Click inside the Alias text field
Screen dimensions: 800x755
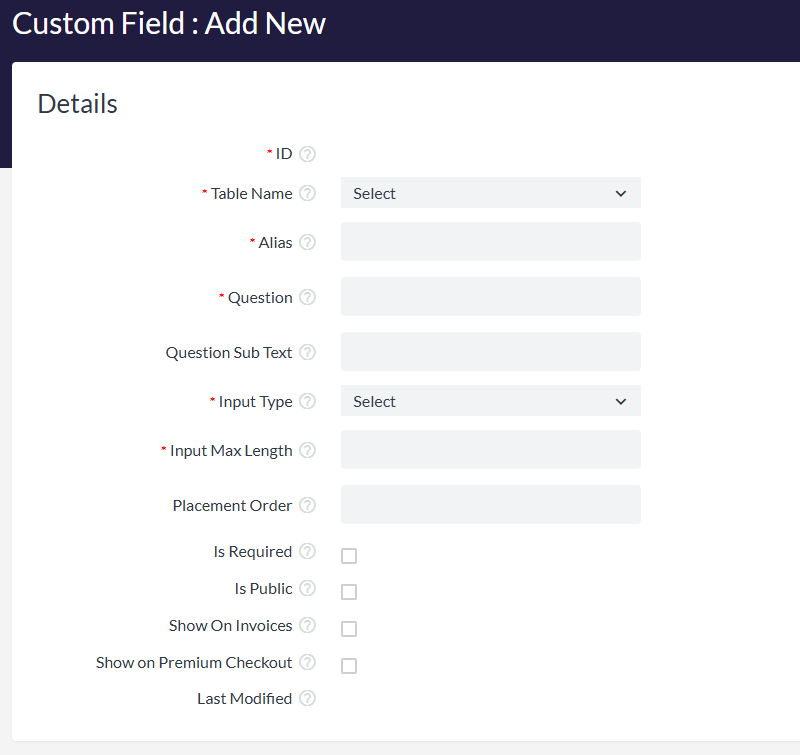point(490,241)
